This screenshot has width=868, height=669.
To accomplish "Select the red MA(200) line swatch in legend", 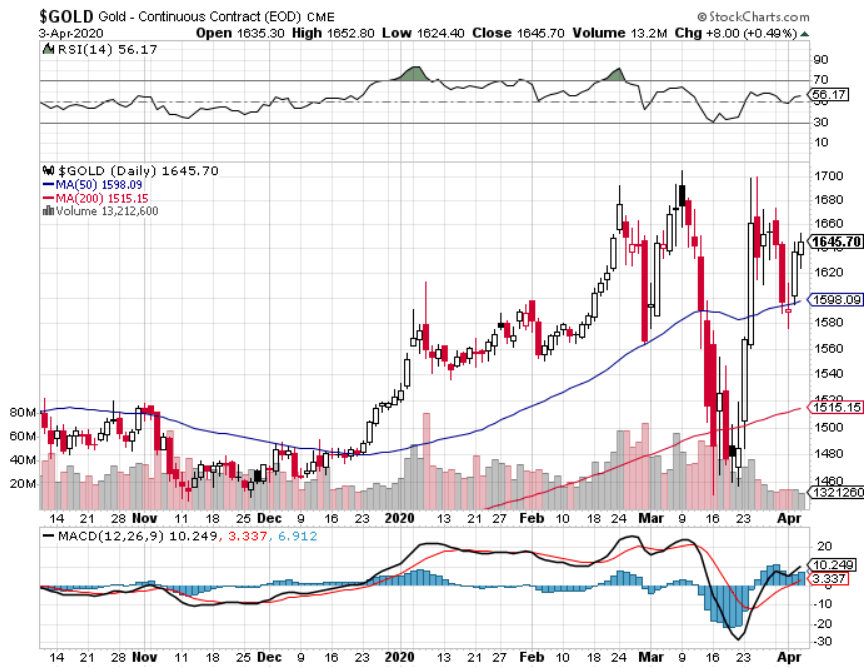I will pyautogui.click(x=49, y=198).
